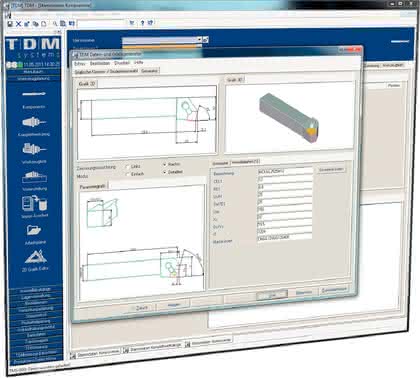
Task: Switch to the Generator tab
Action: pyautogui.click(x=149, y=71)
